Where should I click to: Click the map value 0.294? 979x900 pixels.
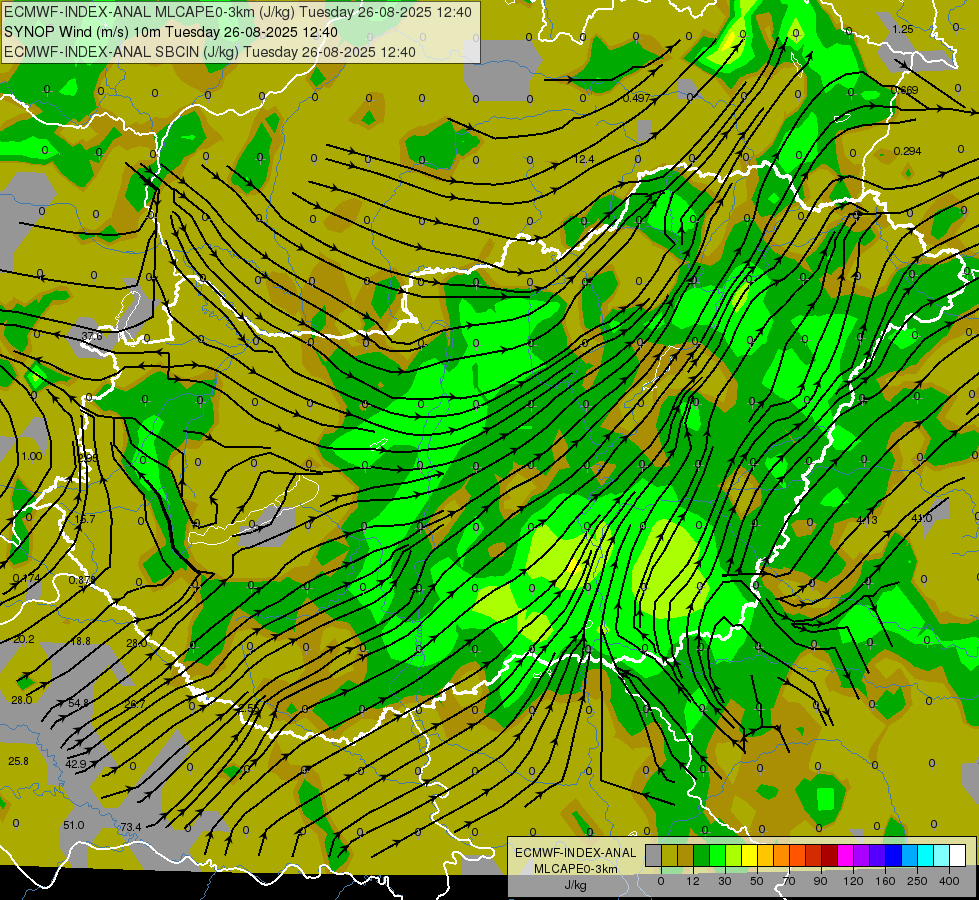tap(908, 151)
